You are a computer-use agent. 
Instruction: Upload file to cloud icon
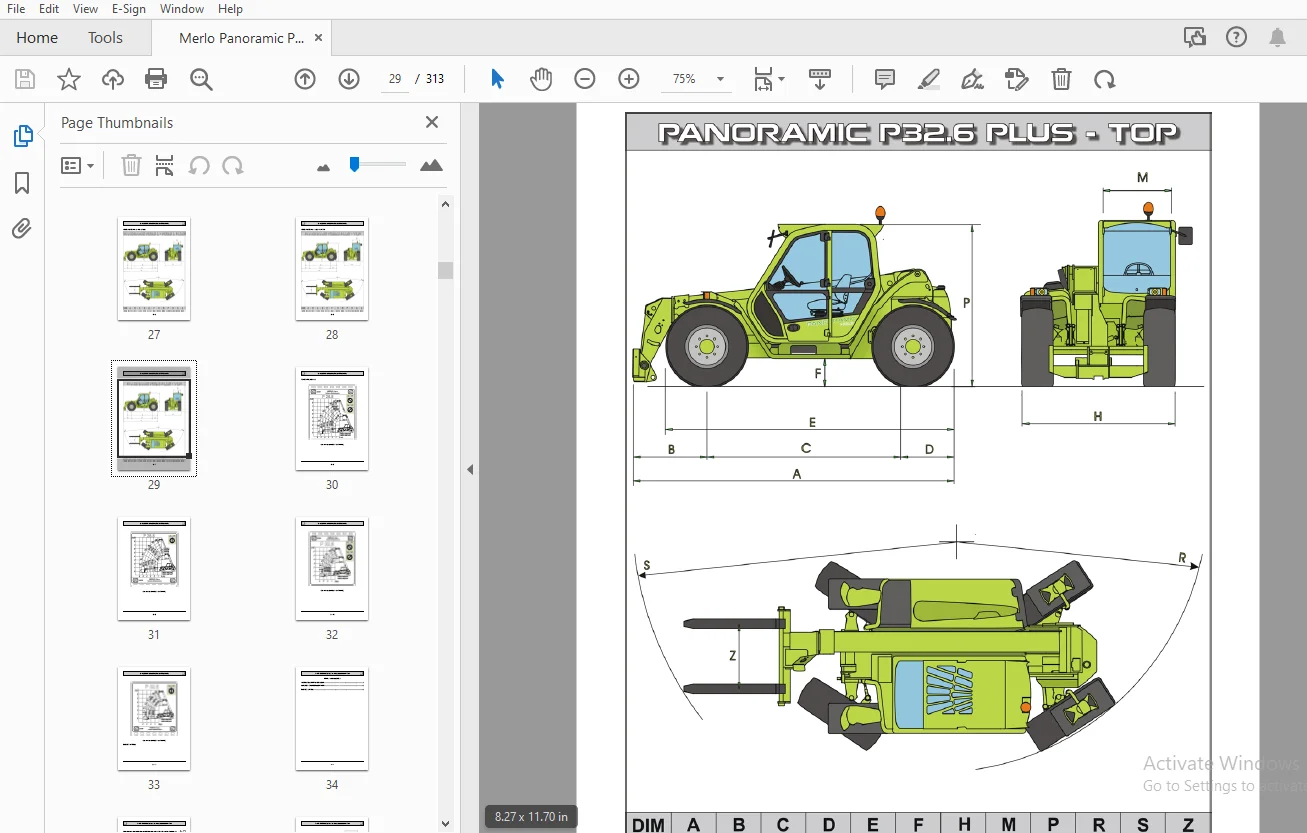[x=112, y=79]
